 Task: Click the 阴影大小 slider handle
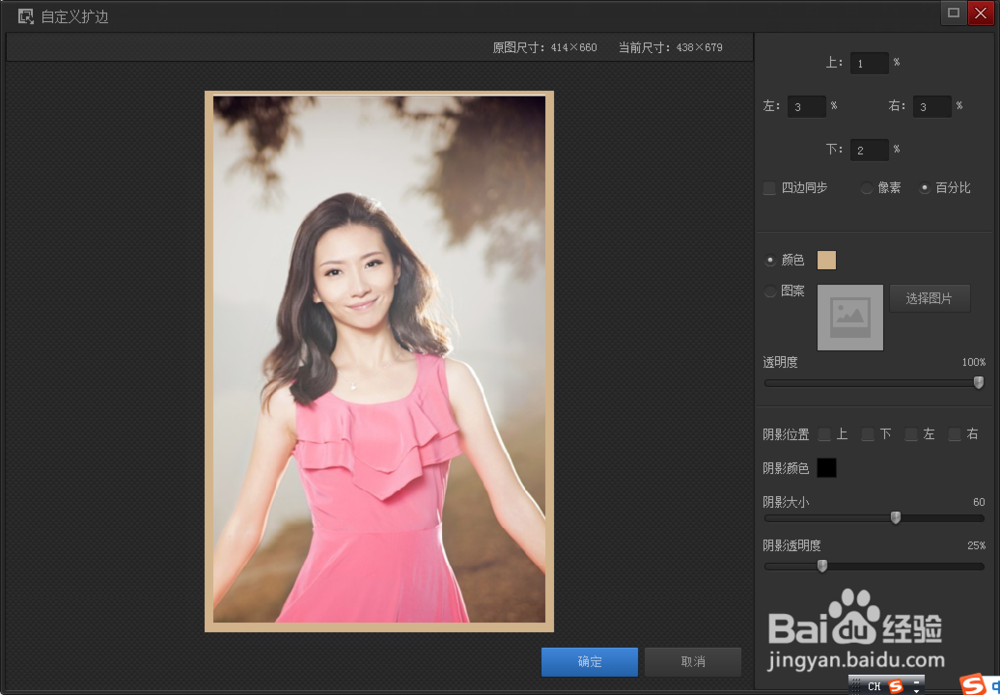pos(895,518)
